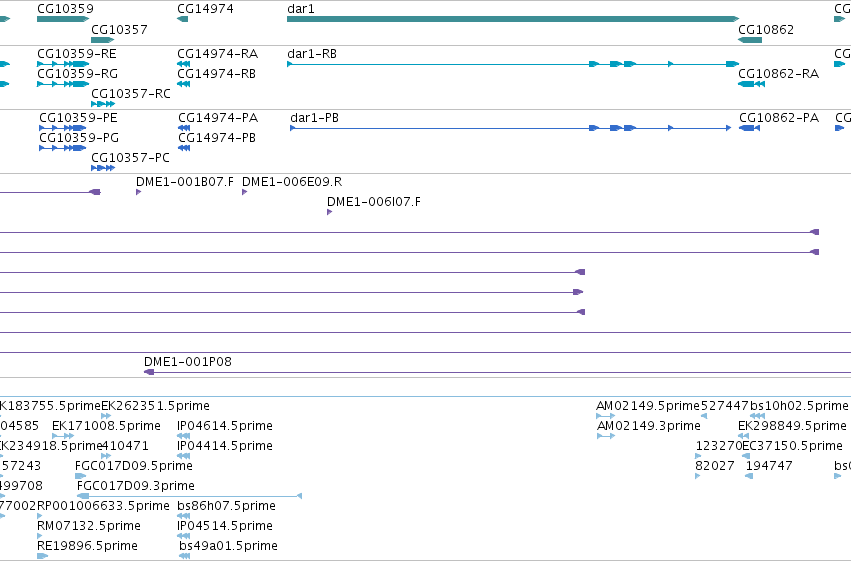The height and width of the screenshot is (561, 851).
Task: Select the CG10357-PC protein glyph
Action: click(103, 168)
